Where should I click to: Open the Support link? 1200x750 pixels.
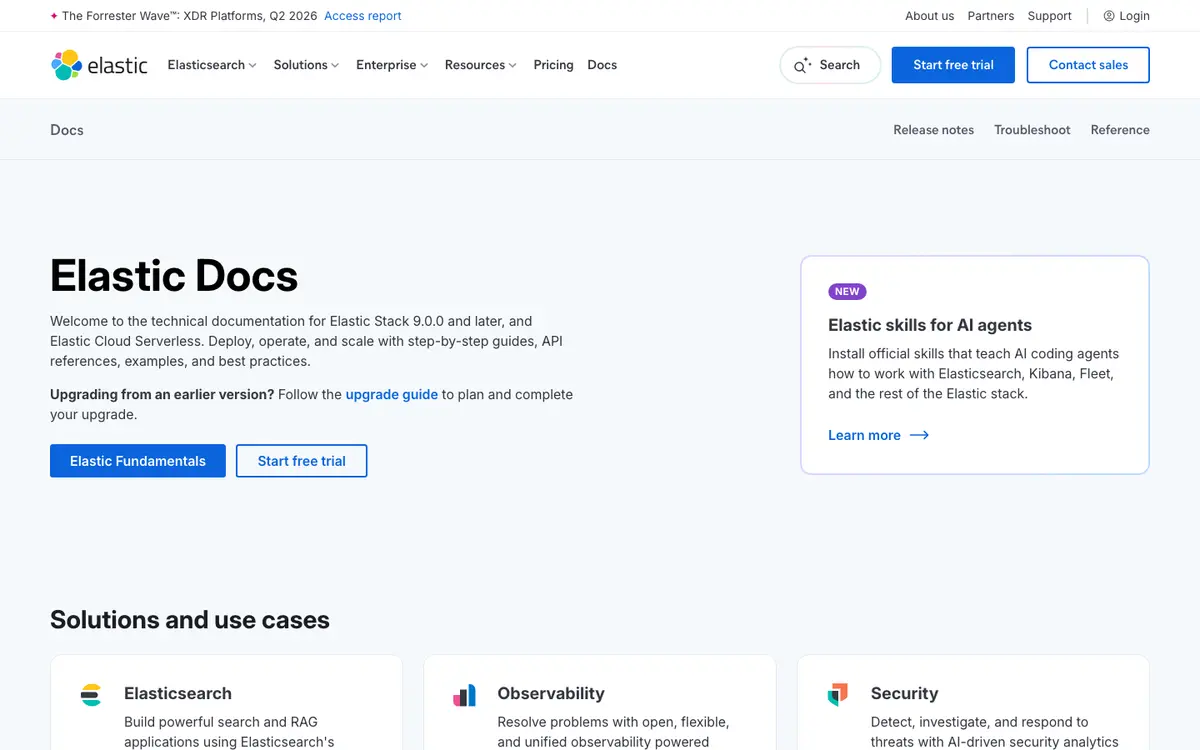click(1049, 16)
